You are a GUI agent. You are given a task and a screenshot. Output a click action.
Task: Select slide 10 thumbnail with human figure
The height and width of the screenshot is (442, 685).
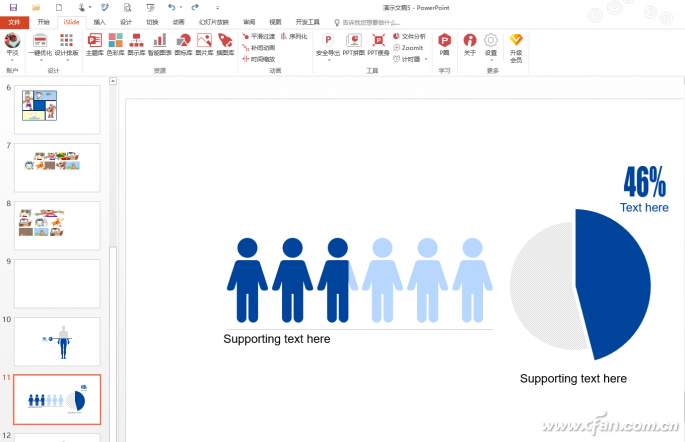(x=57, y=342)
